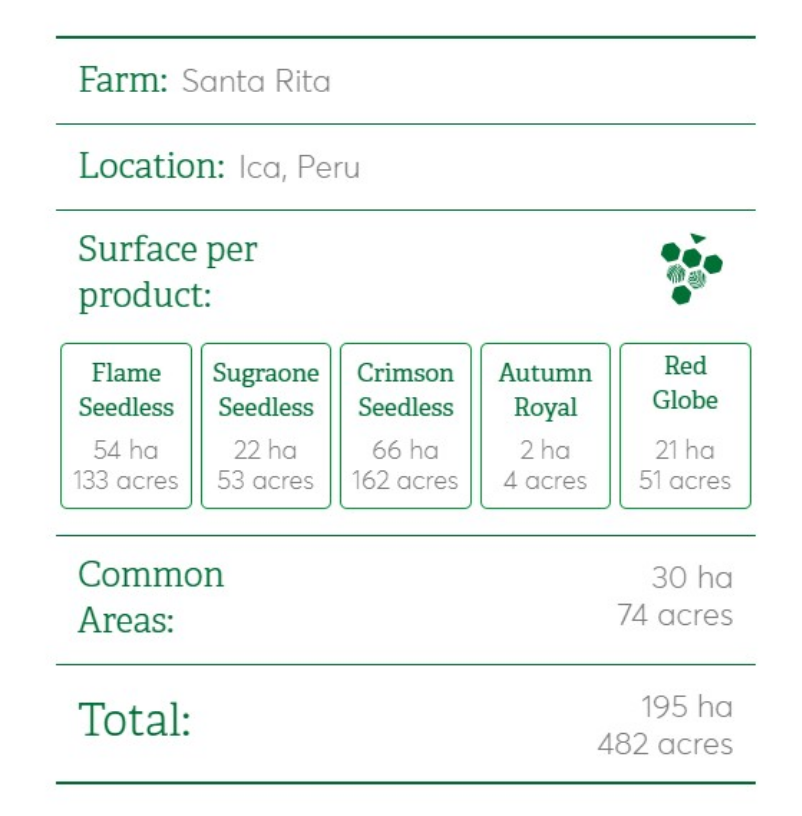
Task: Select the Sugraone Seedless card
Action: pos(266,426)
